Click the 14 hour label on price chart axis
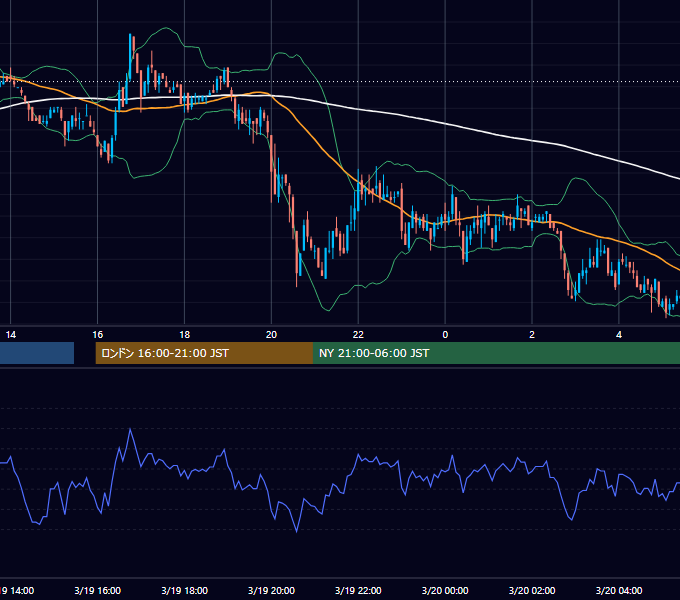This screenshot has height=600, width=680. 11,335
